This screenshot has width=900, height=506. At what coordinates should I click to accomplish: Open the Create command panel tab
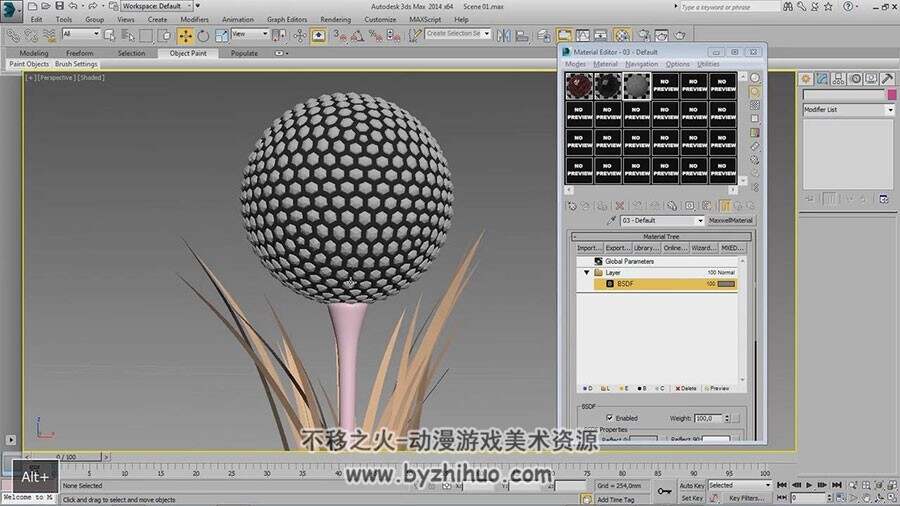click(x=806, y=79)
